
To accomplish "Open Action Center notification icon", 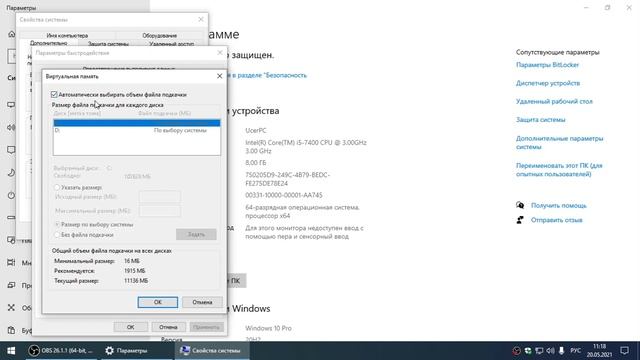I will [x=624, y=351].
